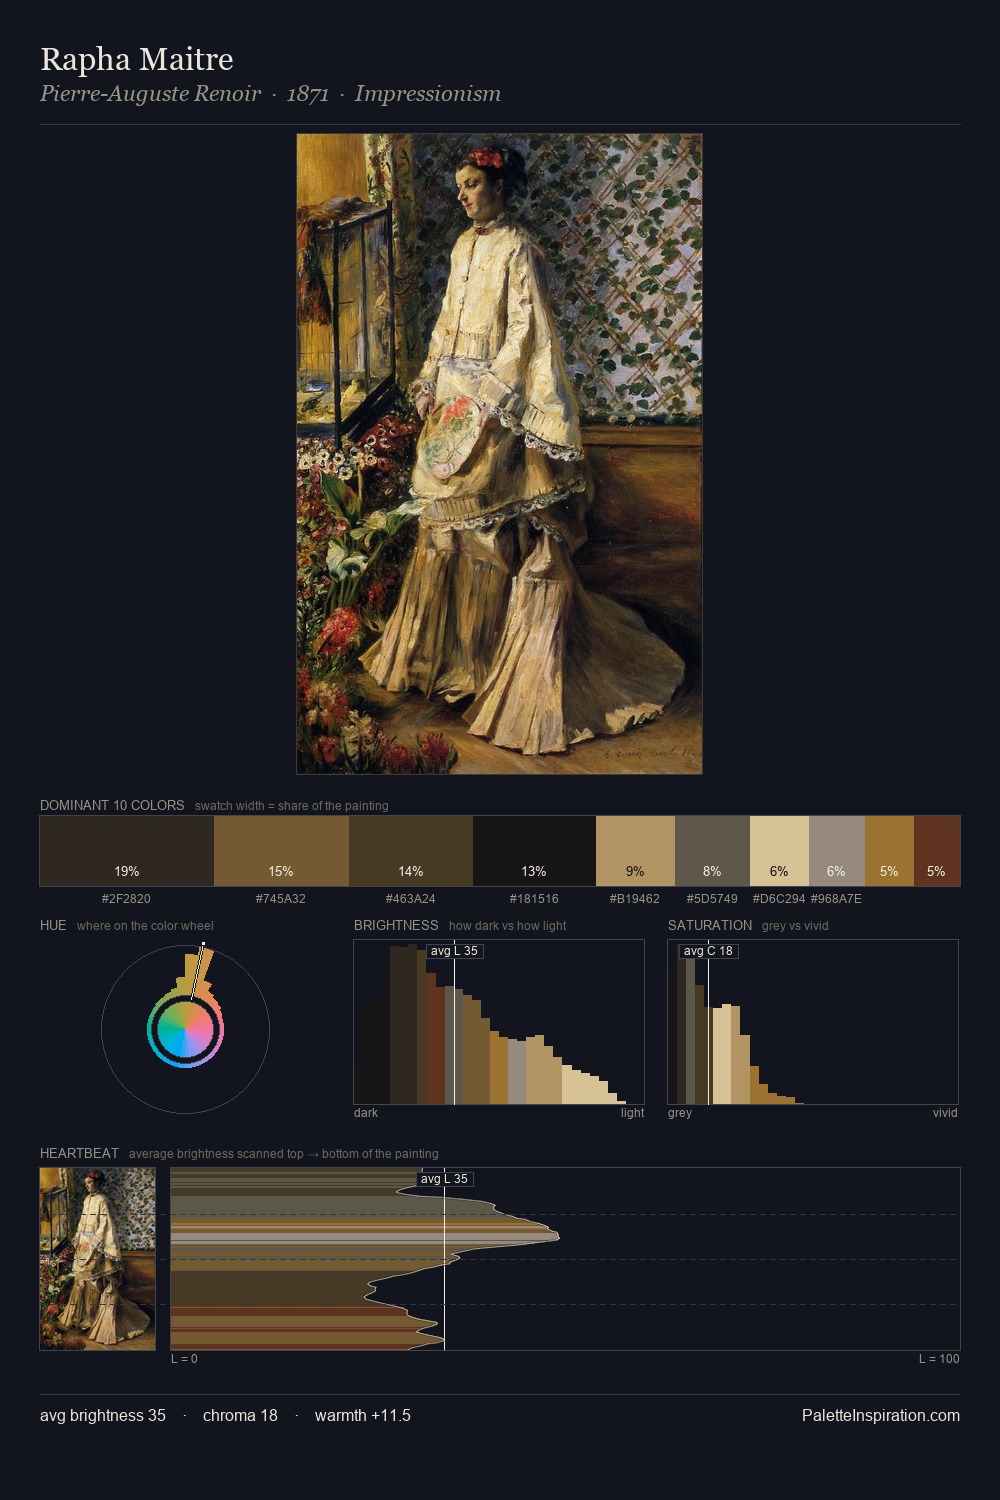
Task: Click the DOMINANT 10 COLORS heading
Action: (x=112, y=806)
